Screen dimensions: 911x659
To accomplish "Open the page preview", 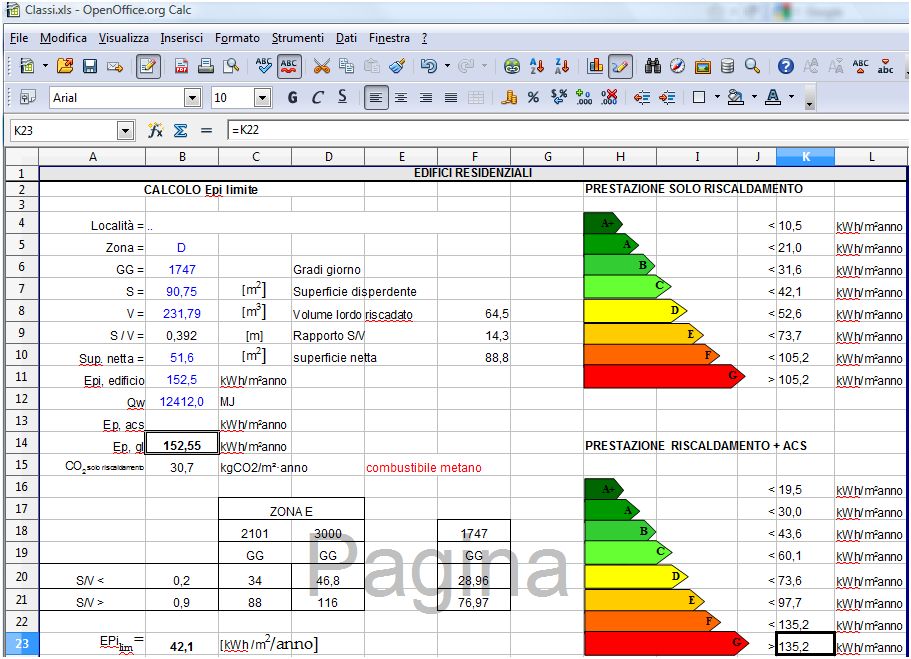I will click(231, 66).
